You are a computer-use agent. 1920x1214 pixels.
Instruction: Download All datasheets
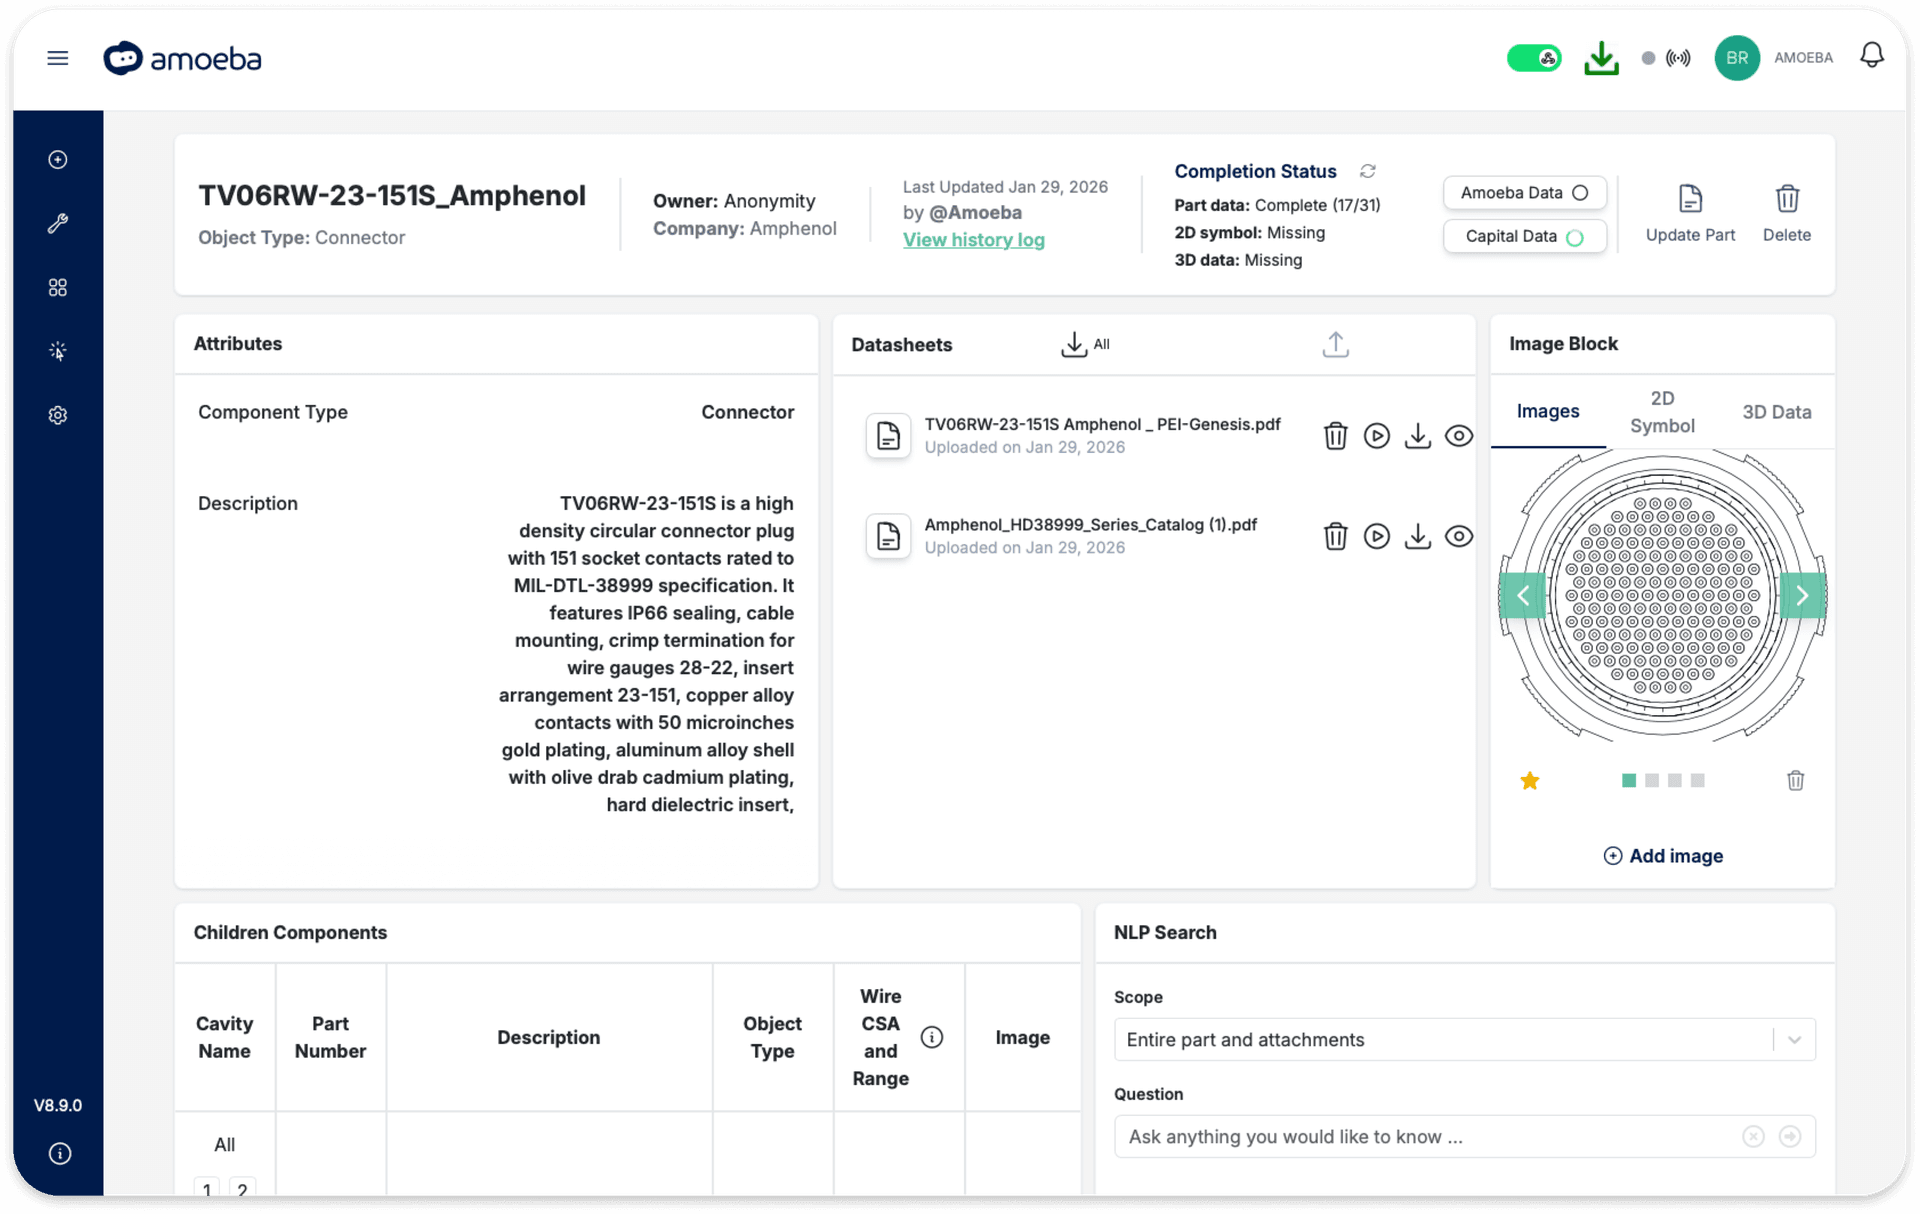[1085, 344]
